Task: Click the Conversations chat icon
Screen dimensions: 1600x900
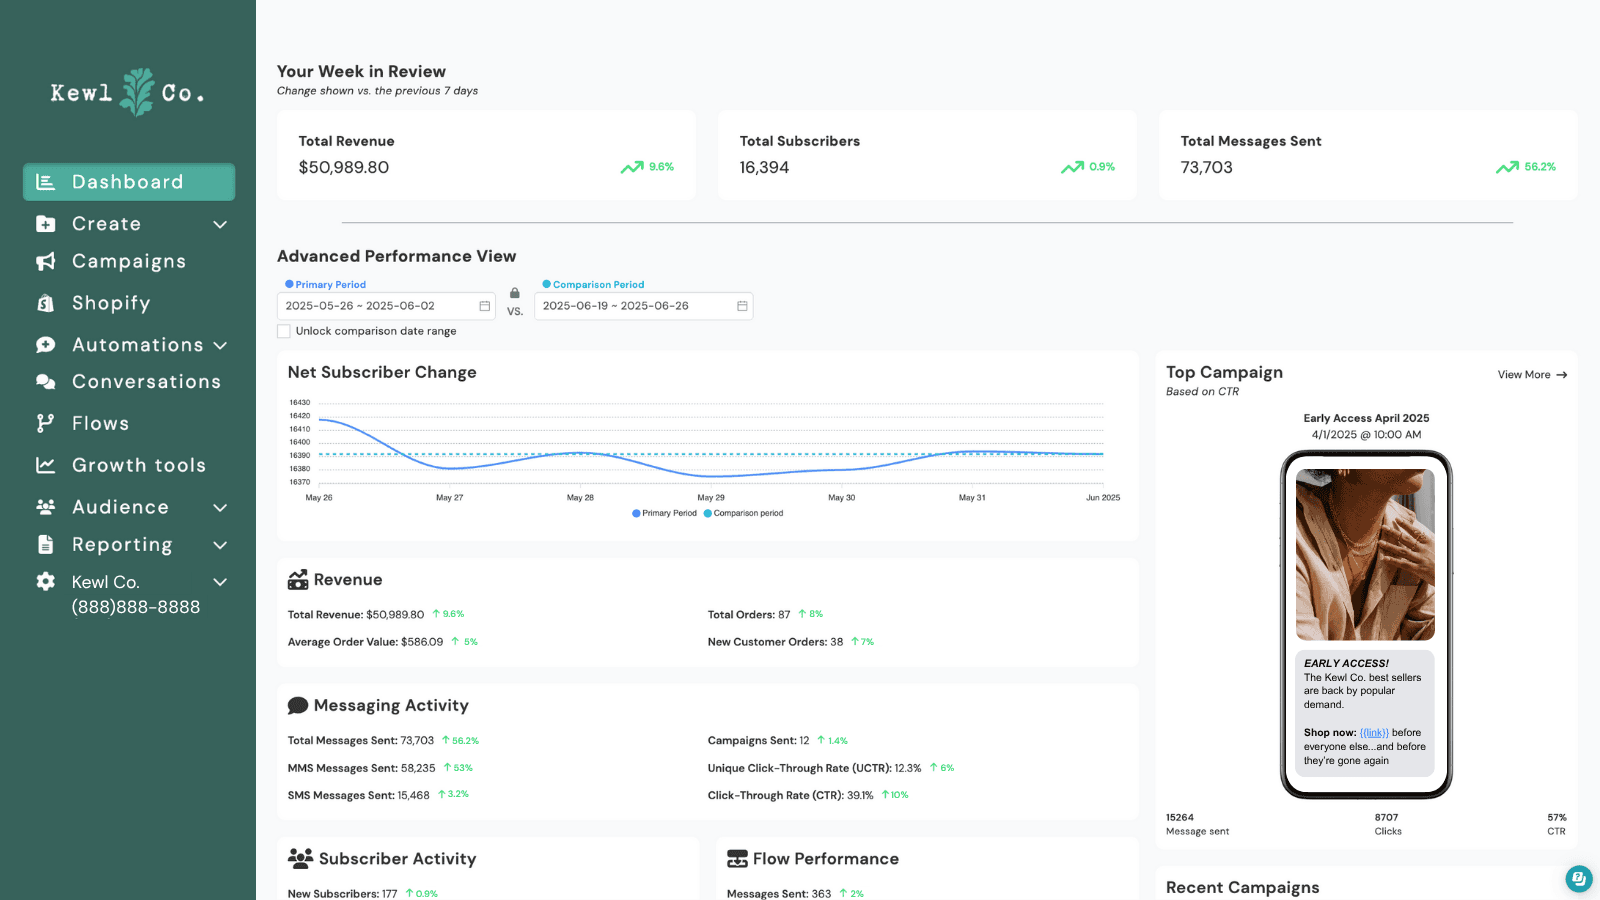Action: (x=44, y=381)
